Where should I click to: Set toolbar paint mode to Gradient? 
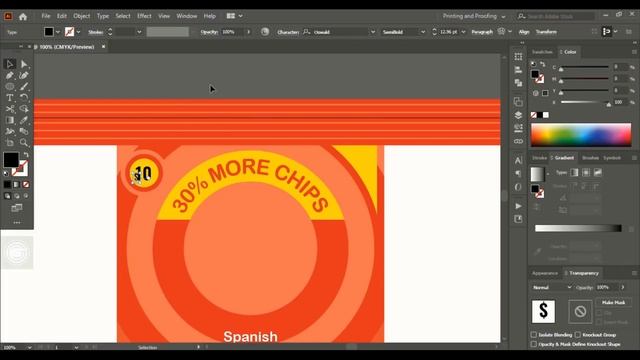coord(16,185)
